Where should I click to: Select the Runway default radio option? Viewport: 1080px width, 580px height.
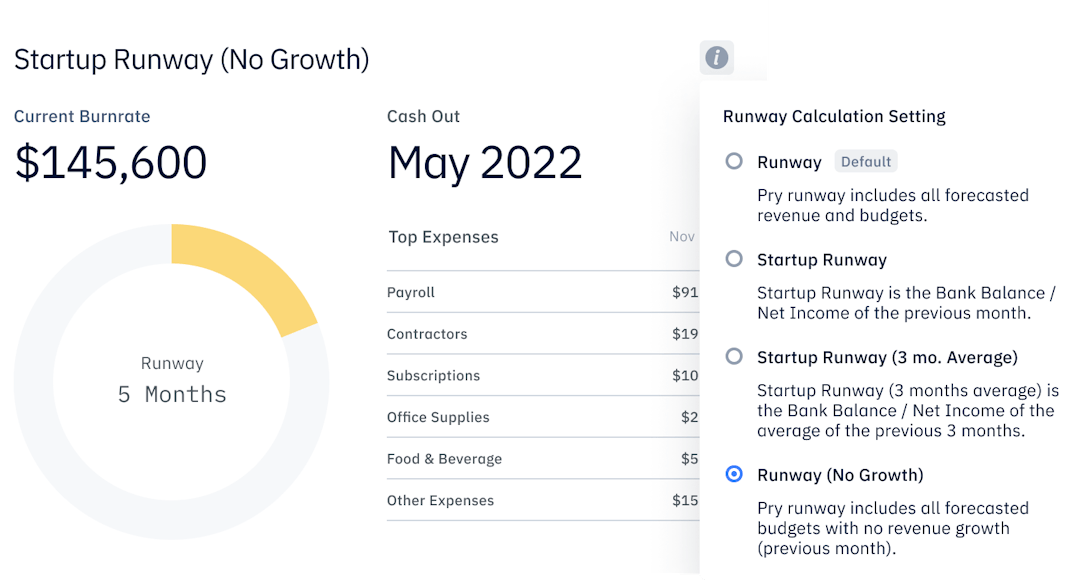point(734,161)
